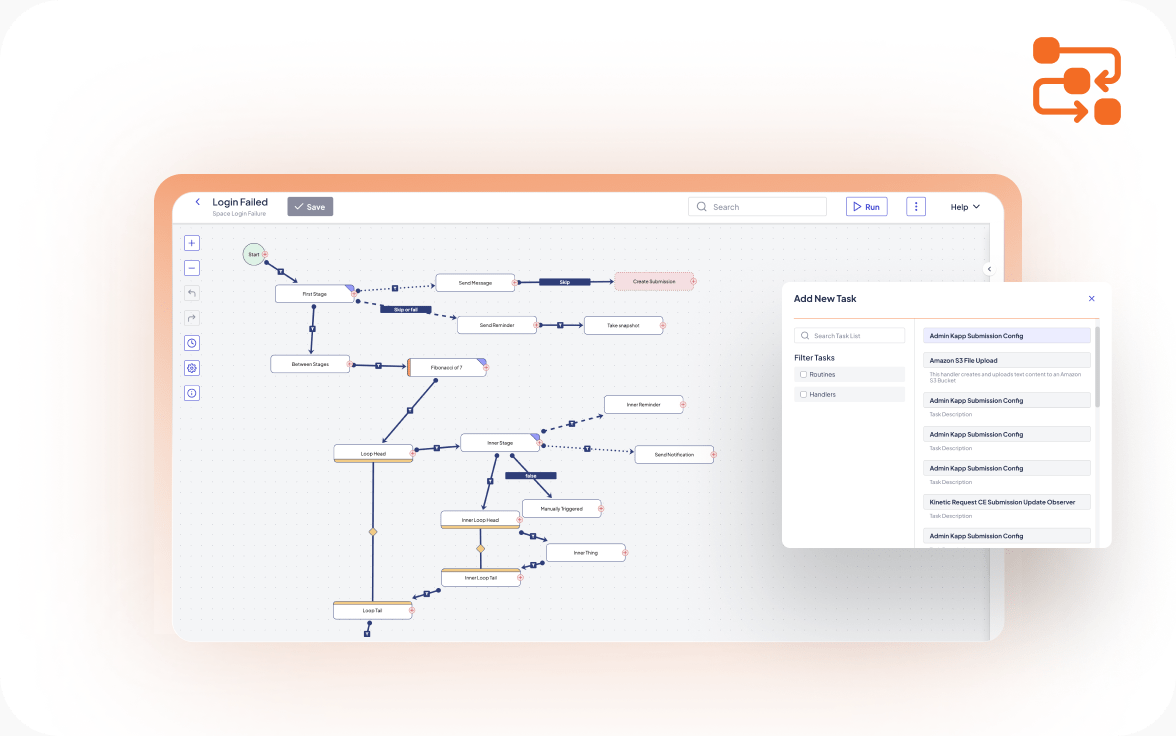This screenshot has width=1176, height=736.
Task: Select the Send Reminder node
Action: 496,326
